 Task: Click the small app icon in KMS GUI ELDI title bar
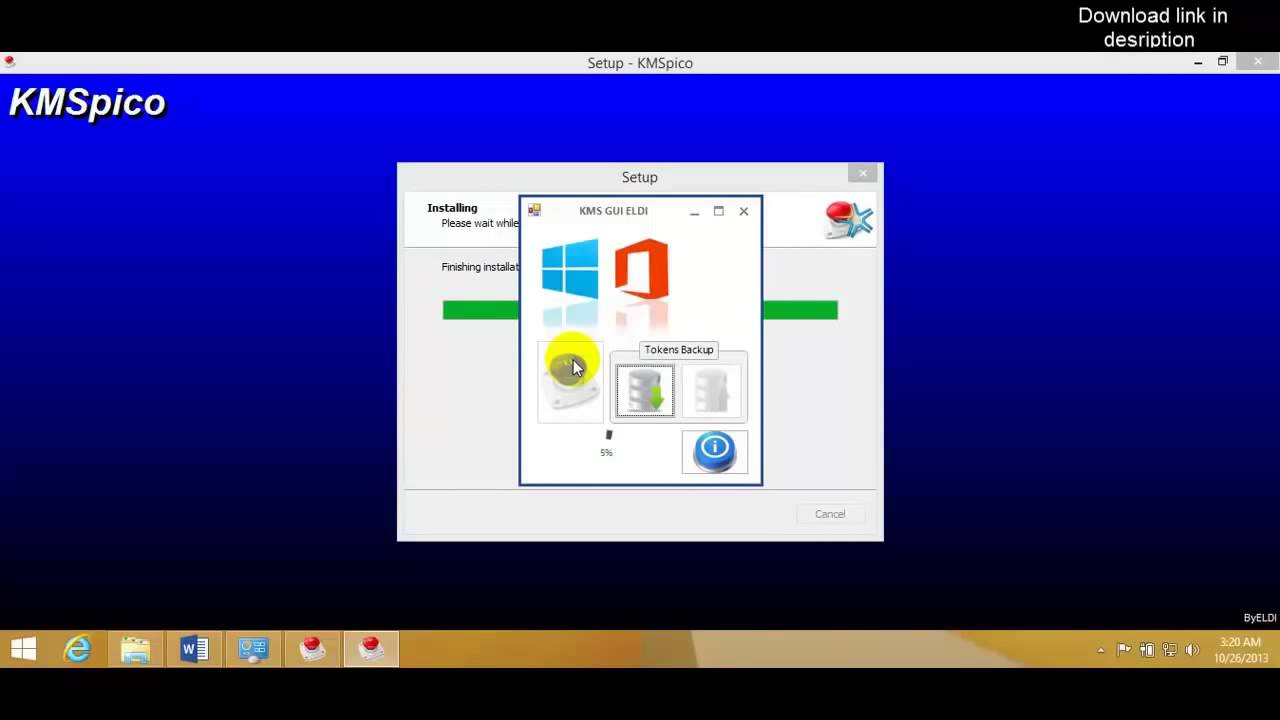coord(534,210)
